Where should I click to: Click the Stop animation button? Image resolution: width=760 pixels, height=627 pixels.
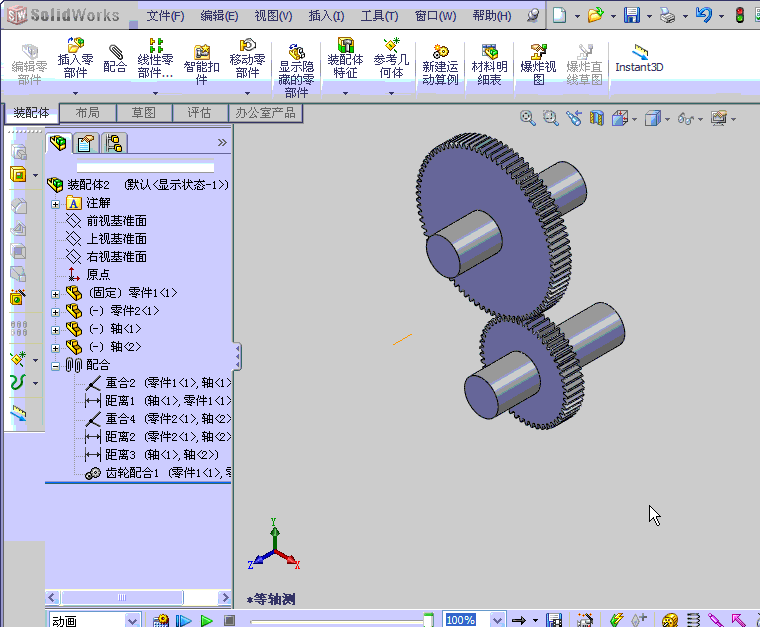click(229, 620)
